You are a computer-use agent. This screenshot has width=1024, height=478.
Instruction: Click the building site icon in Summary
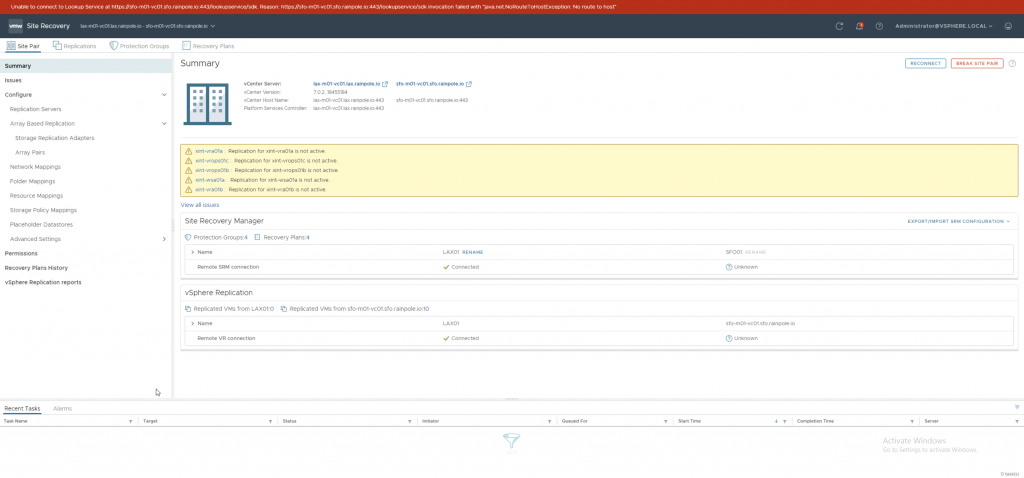207,104
